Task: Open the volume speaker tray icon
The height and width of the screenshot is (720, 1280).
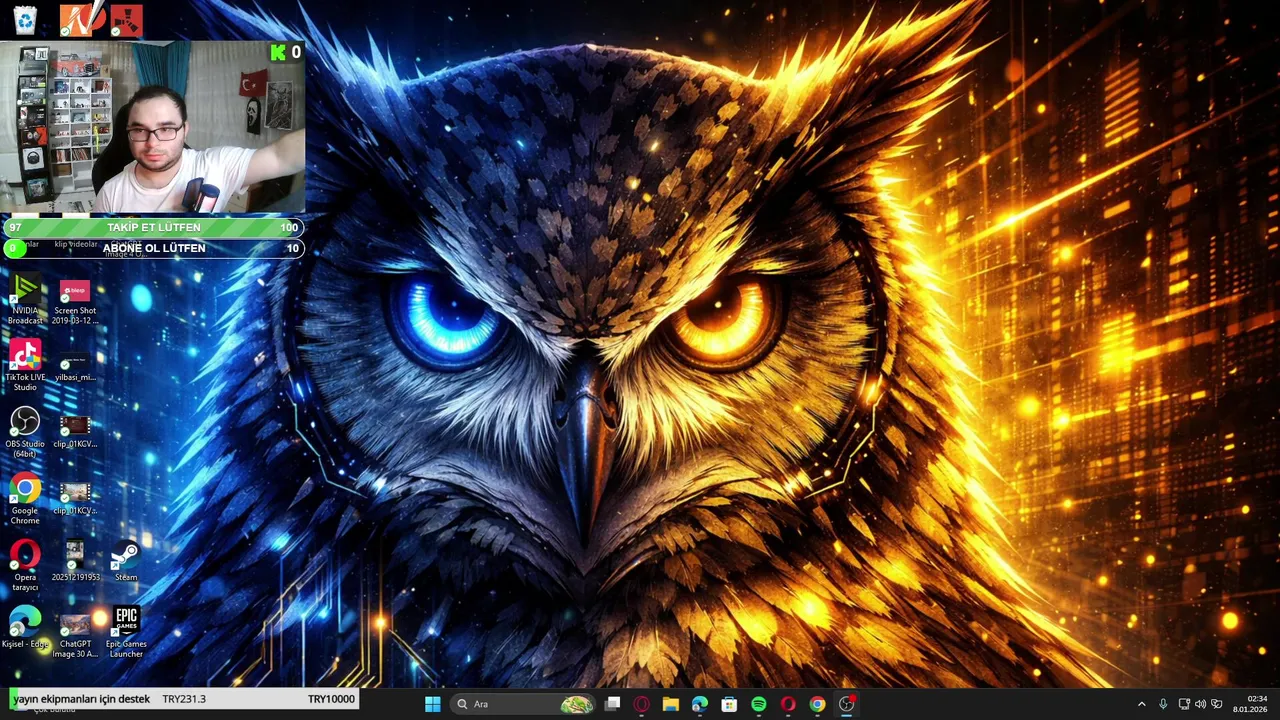Action: pos(1200,704)
